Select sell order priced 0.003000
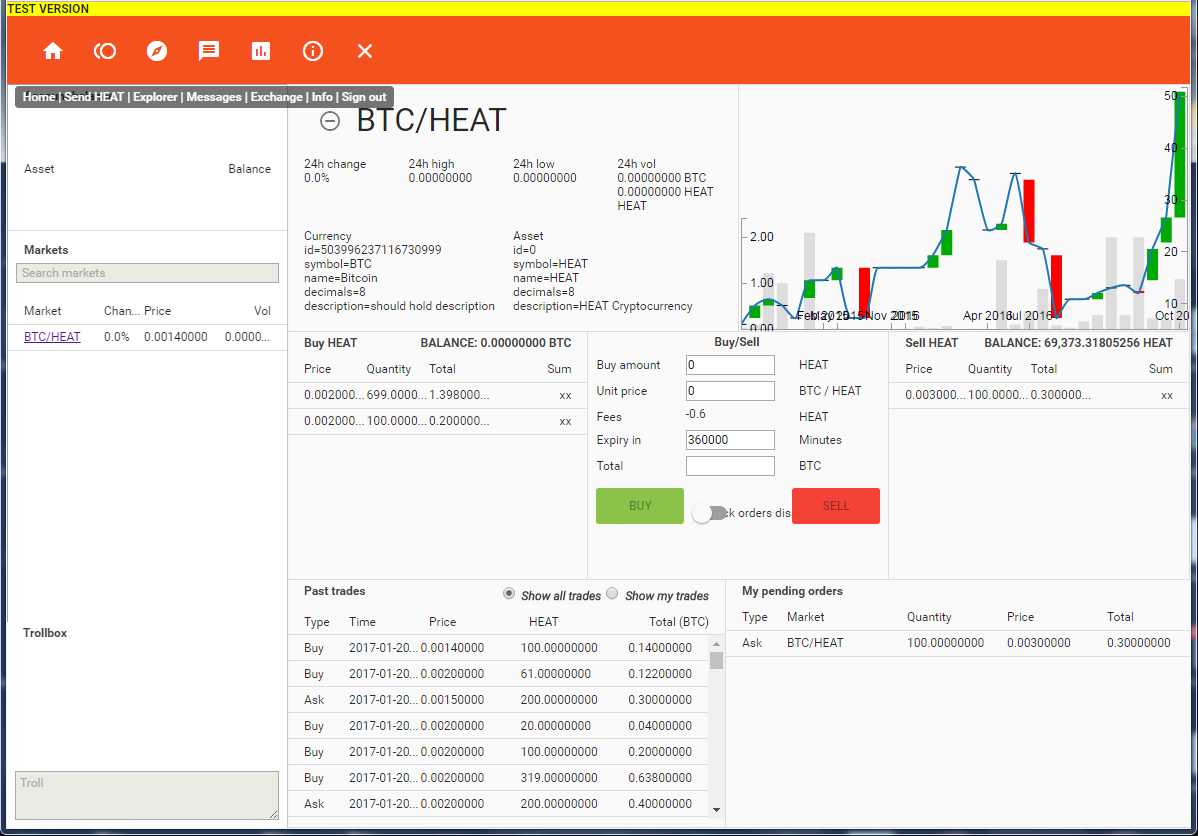Image resolution: width=1198 pixels, height=836 pixels. [1039, 395]
